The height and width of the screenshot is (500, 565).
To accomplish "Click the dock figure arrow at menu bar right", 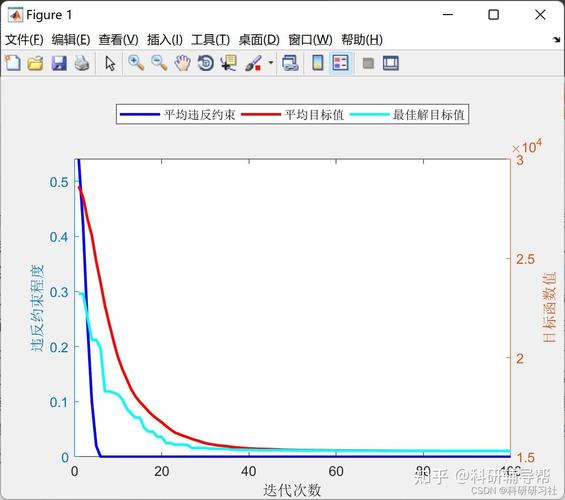I will coord(557,40).
